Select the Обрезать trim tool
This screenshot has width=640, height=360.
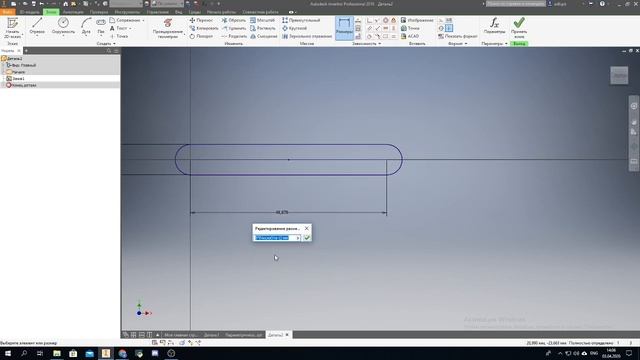pyautogui.click(x=233, y=20)
